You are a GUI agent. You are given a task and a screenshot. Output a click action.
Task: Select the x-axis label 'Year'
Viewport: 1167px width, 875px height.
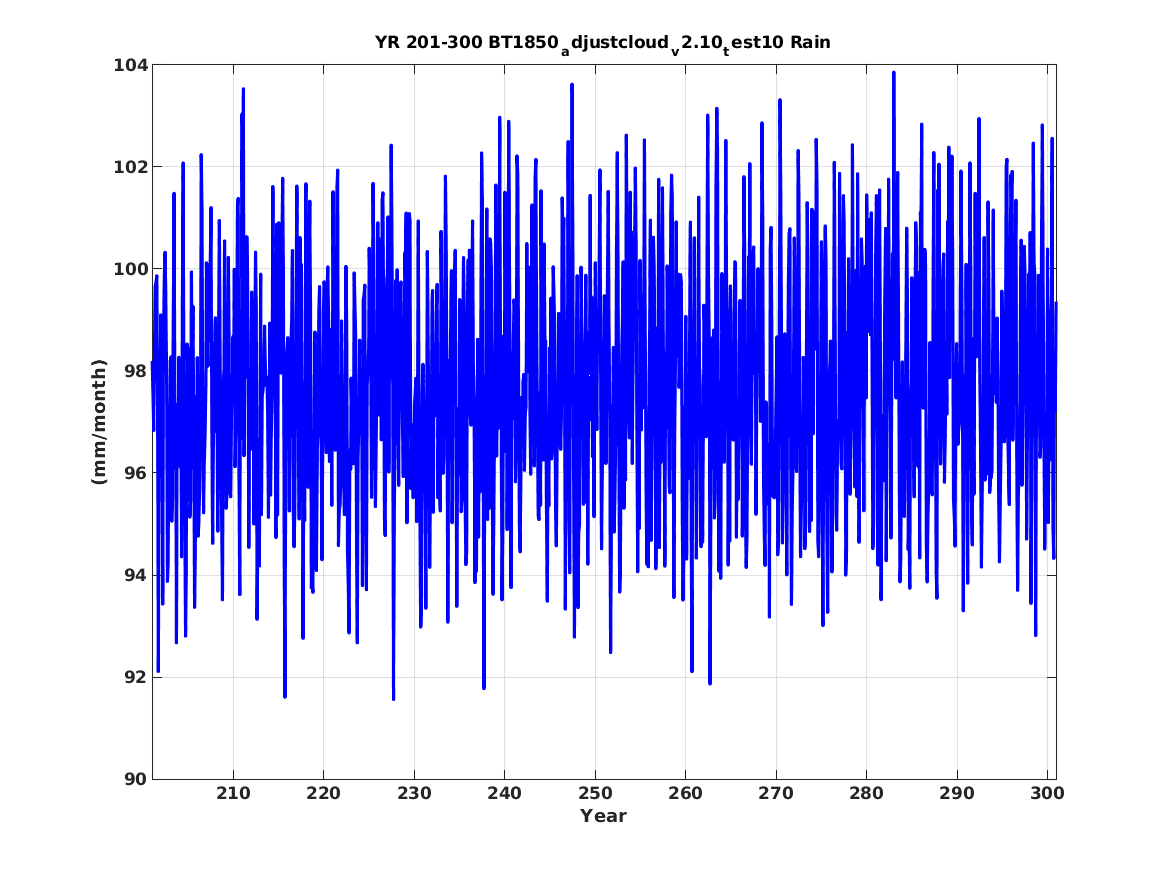coord(604,816)
